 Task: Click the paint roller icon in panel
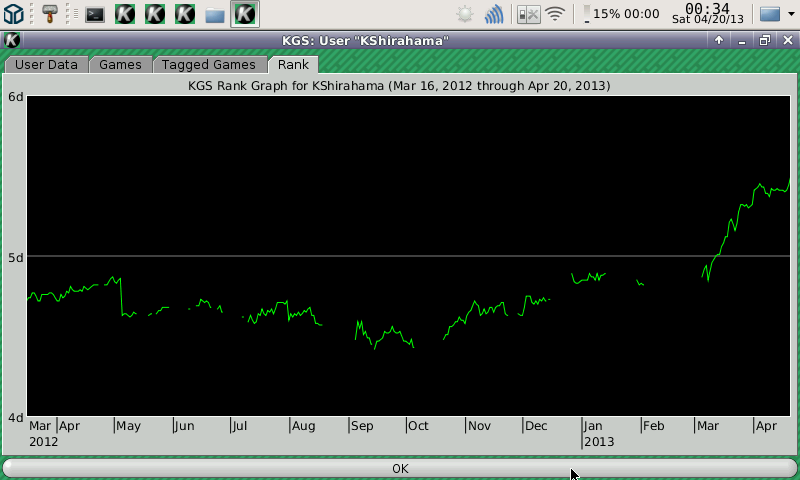[49, 14]
